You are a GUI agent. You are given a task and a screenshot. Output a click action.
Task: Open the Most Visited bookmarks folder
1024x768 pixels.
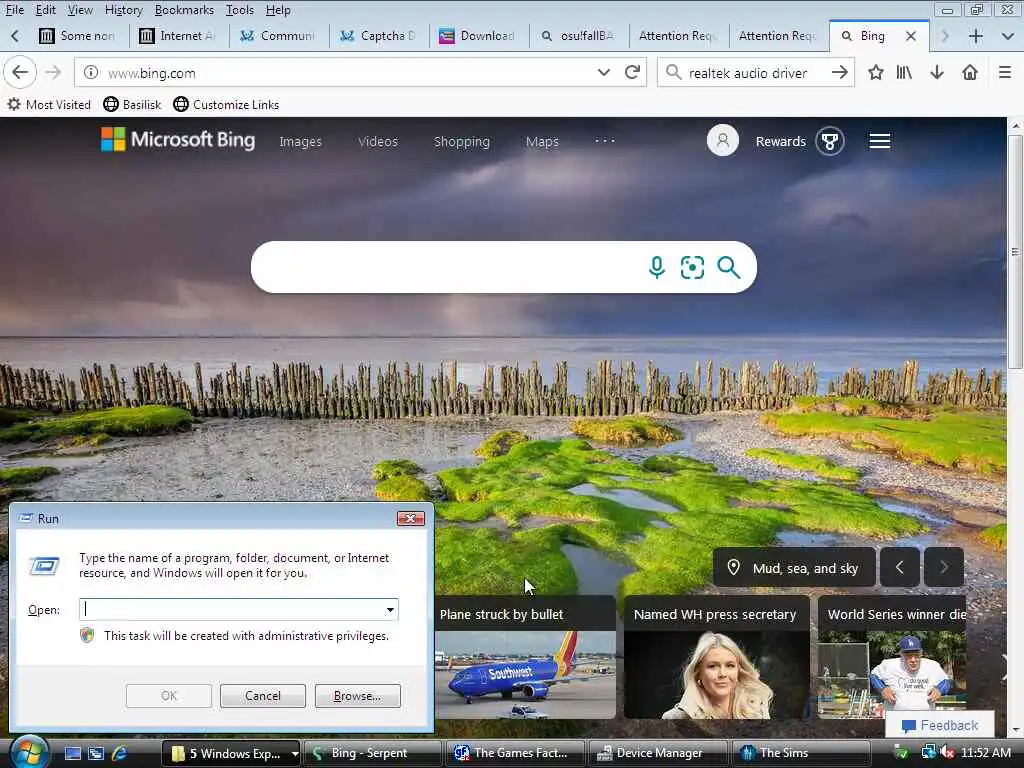click(49, 104)
